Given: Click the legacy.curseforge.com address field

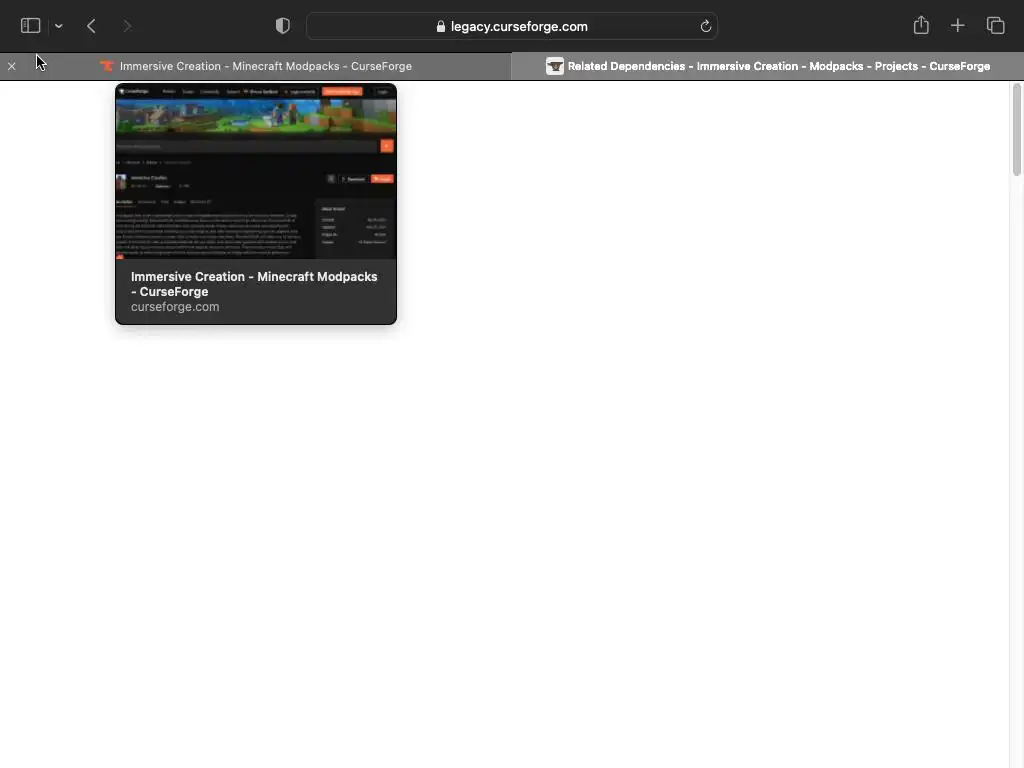Looking at the screenshot, I should [512, 26].
